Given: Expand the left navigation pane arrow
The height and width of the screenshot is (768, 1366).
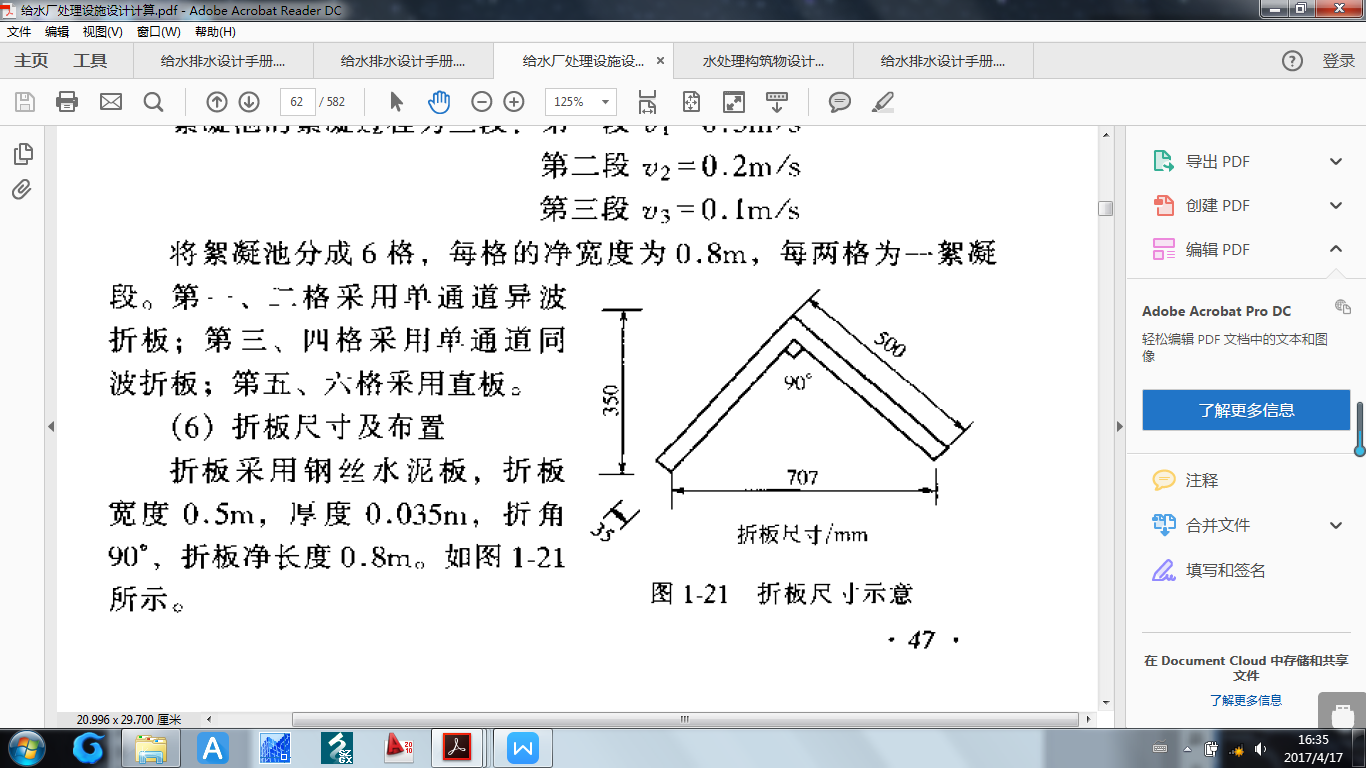Looking at the screenshot, I should [51, 427].
